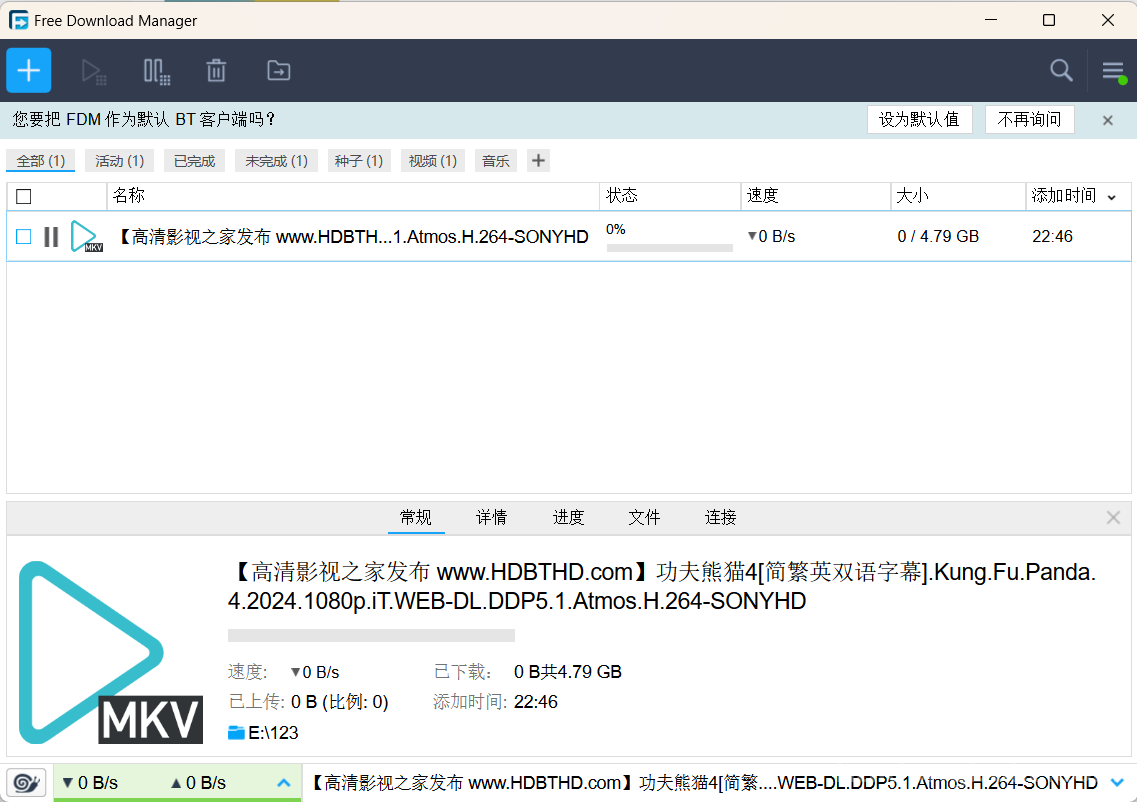Close the details panel with the X

click(x=1113, y=517)
